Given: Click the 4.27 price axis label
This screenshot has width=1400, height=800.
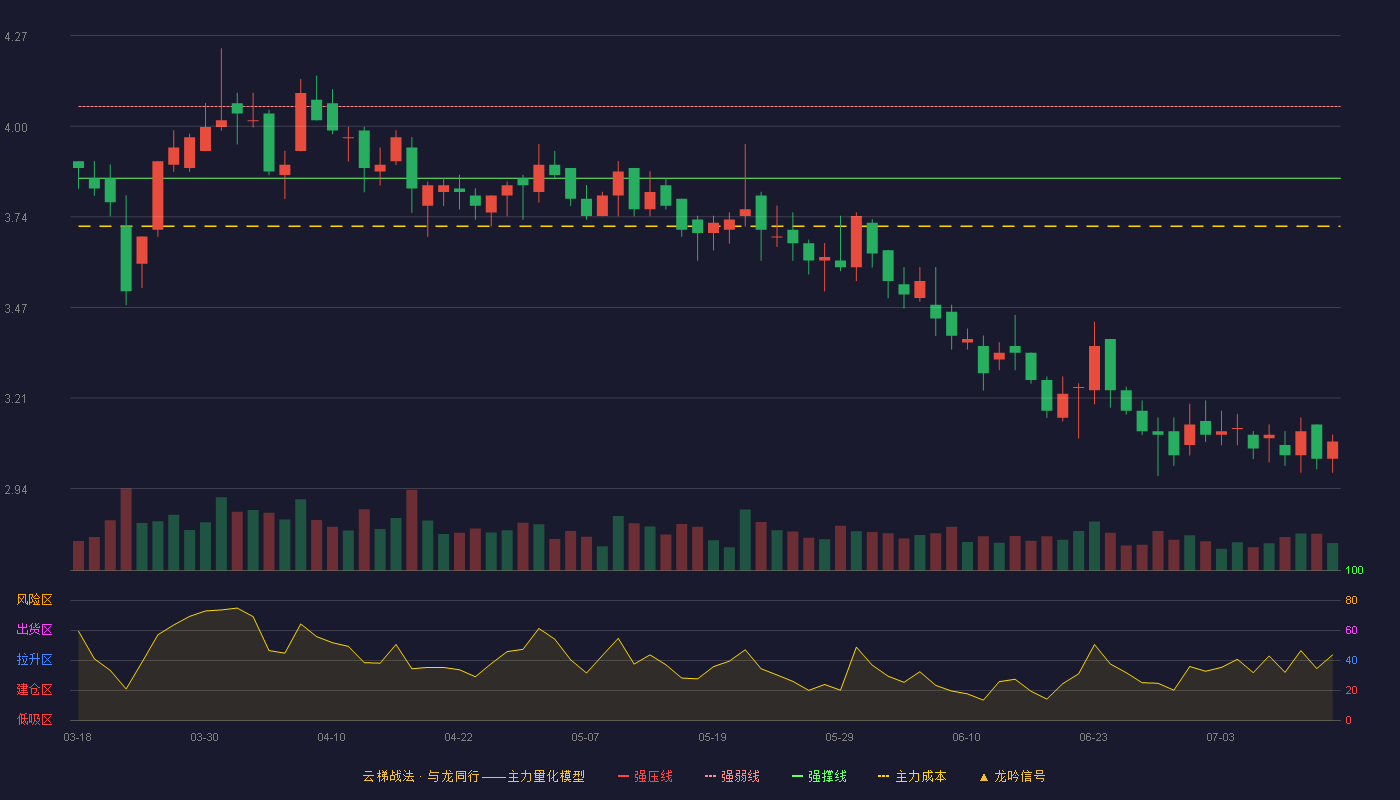Looking at the screenshot, I should click(x=16, y=37).
